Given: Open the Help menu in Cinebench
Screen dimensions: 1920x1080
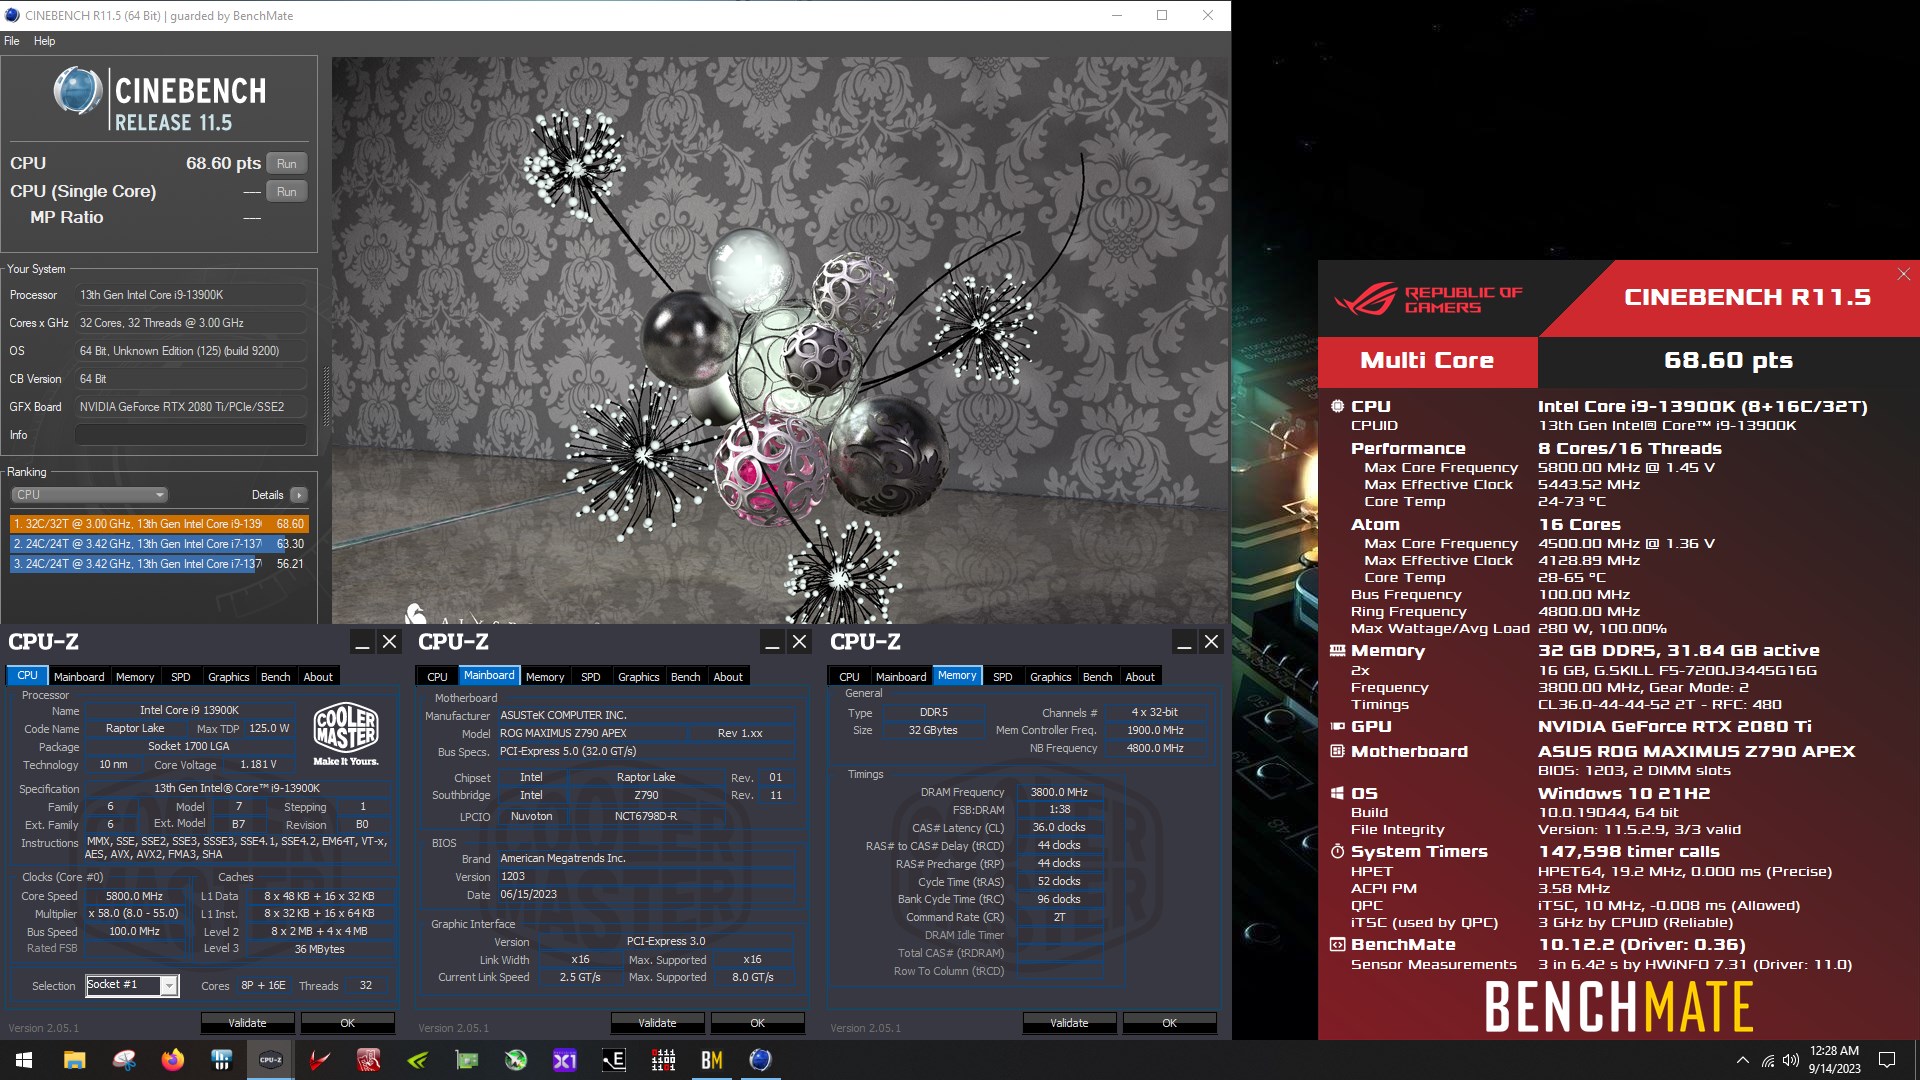Looking at the screenshot, I should coord(45,41).
